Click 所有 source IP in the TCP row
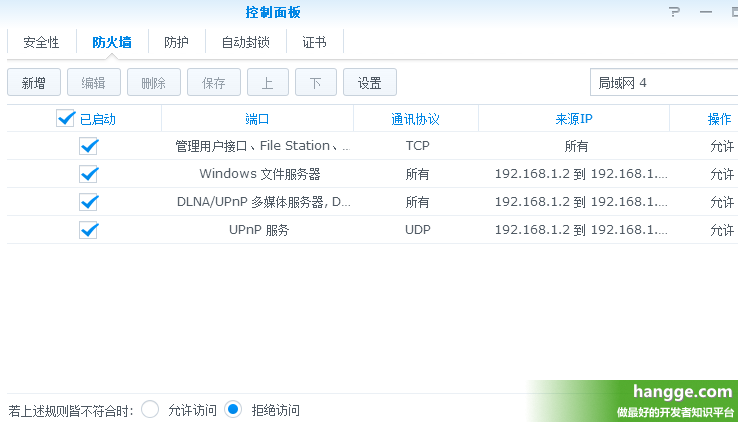The height and width of the screenshot is (422, 738). pyautogui.click(x=576, y=146)
